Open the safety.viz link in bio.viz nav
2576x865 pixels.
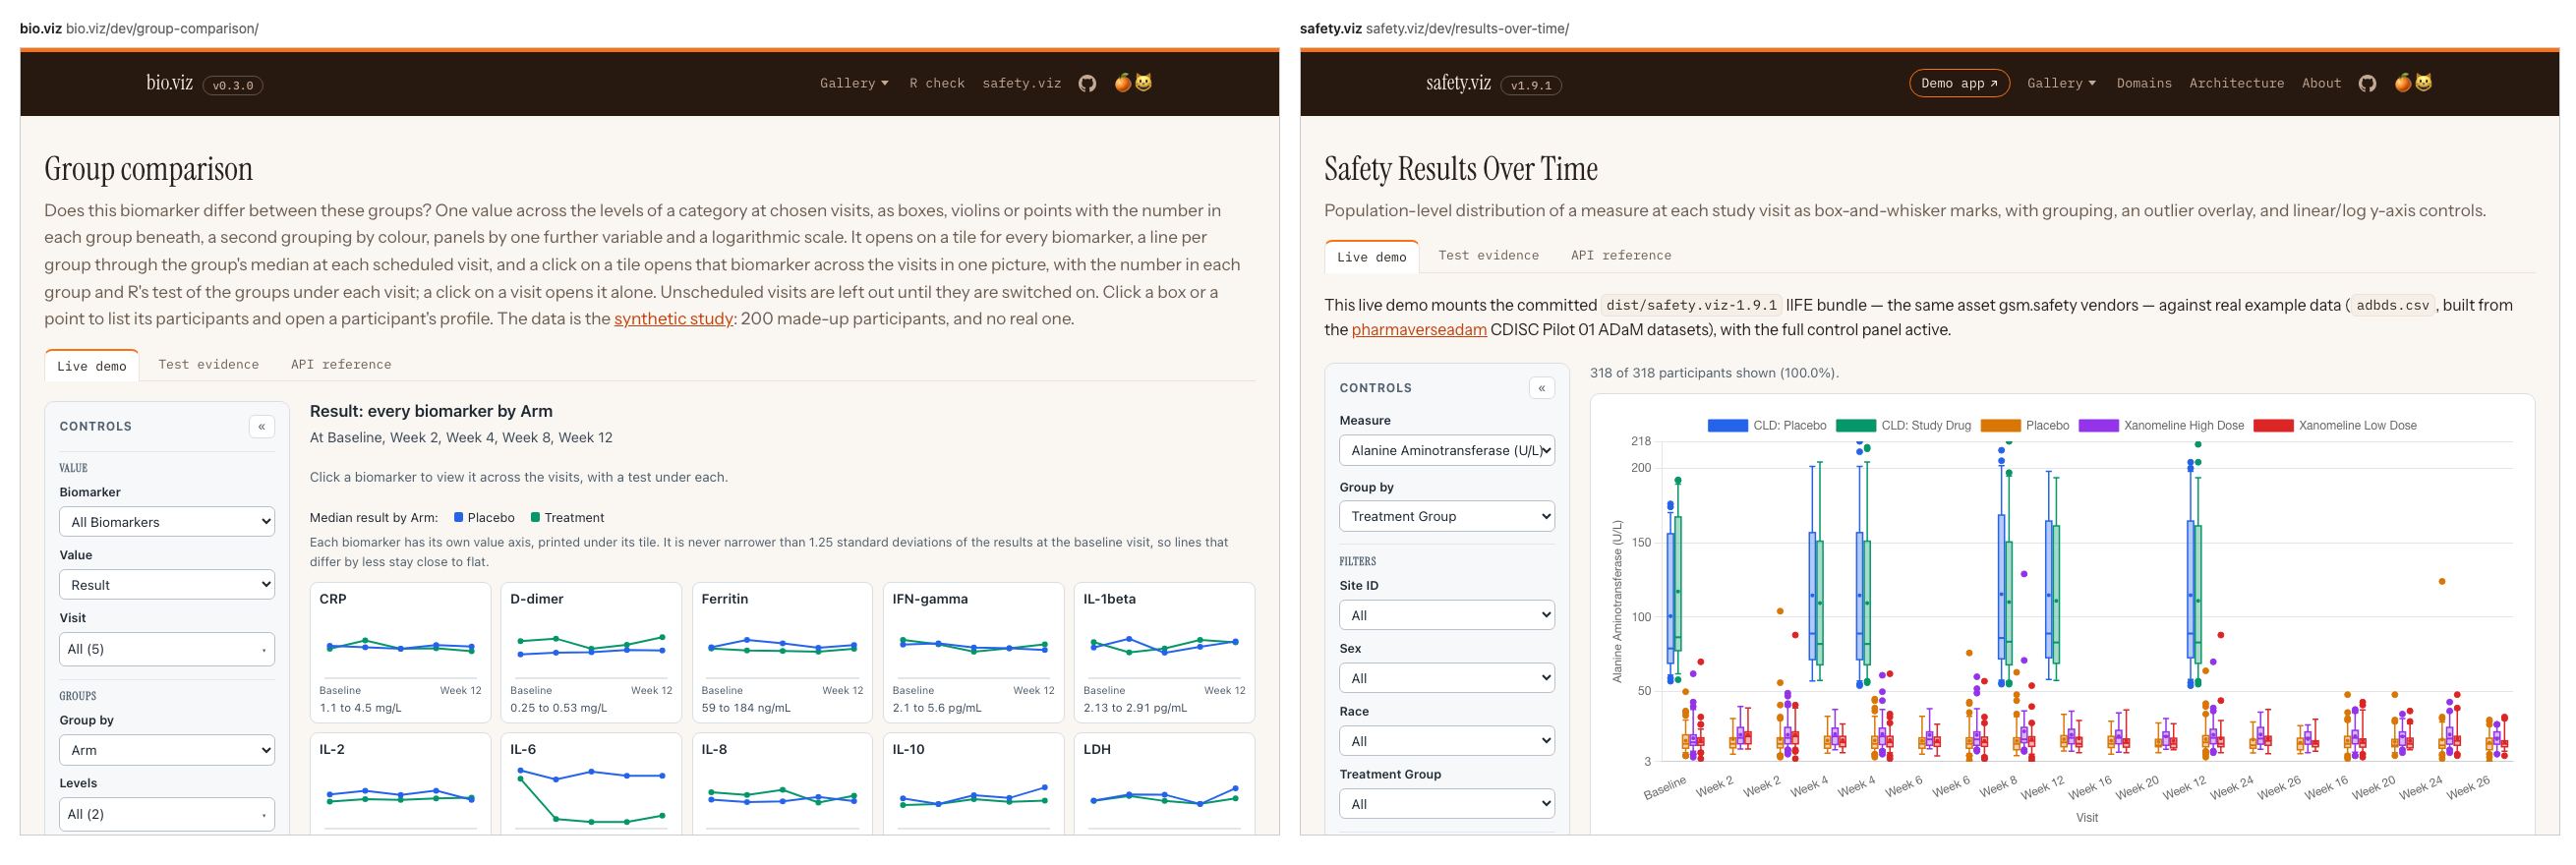coord(1021,83)
